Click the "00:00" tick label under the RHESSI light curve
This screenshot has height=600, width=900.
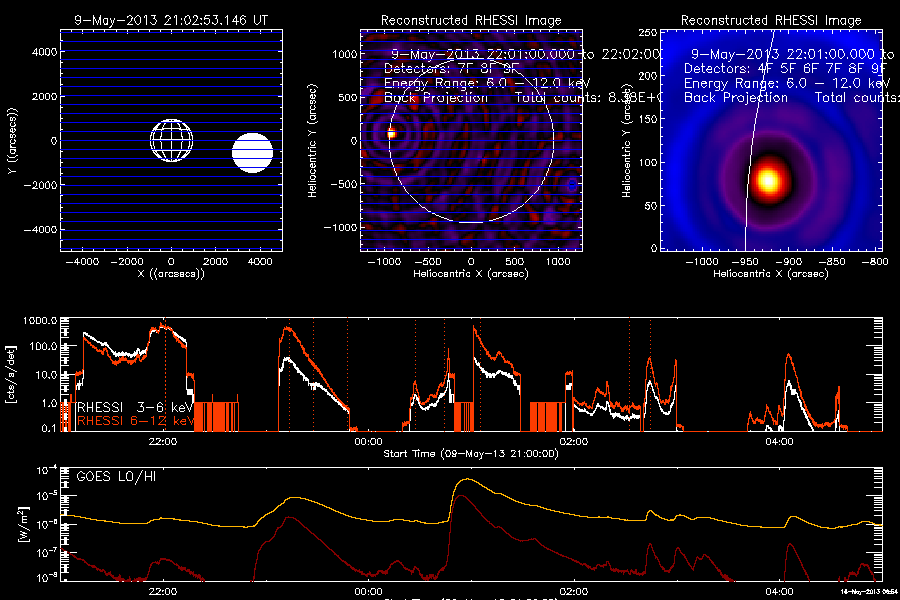(368, 442)
